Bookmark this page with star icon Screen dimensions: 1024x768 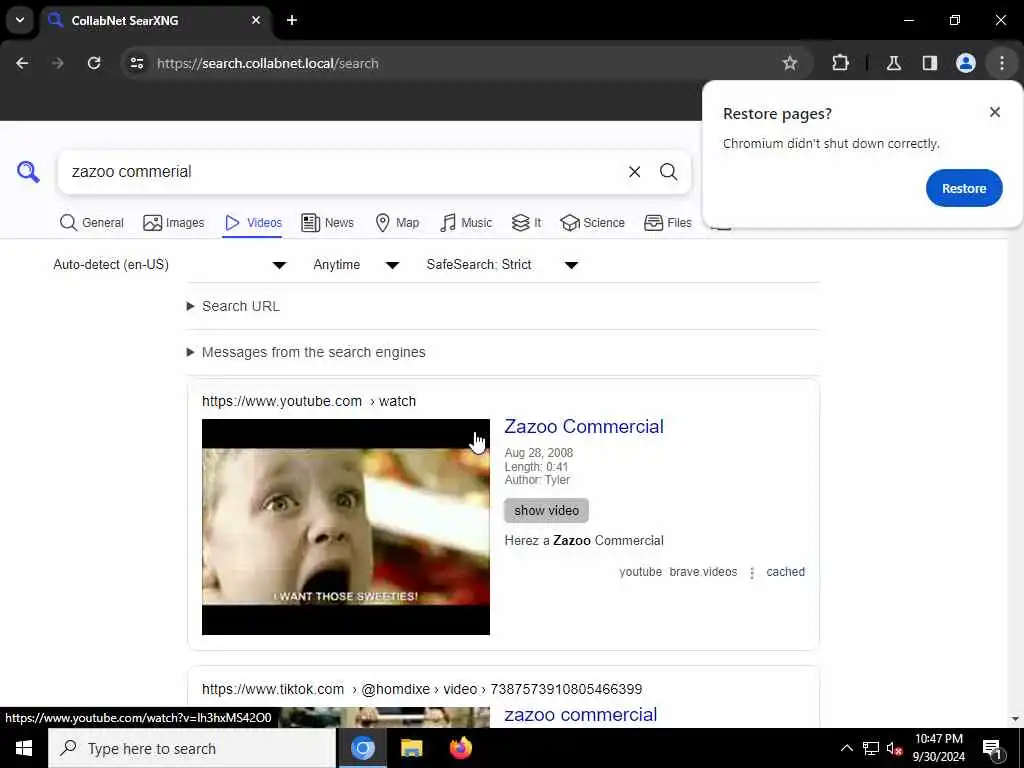tap(790, 63)
